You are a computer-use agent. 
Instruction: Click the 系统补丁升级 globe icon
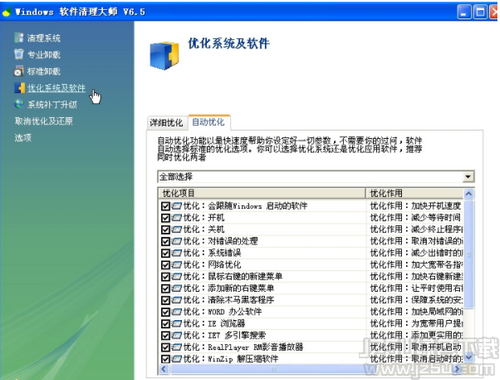[19, 104]
